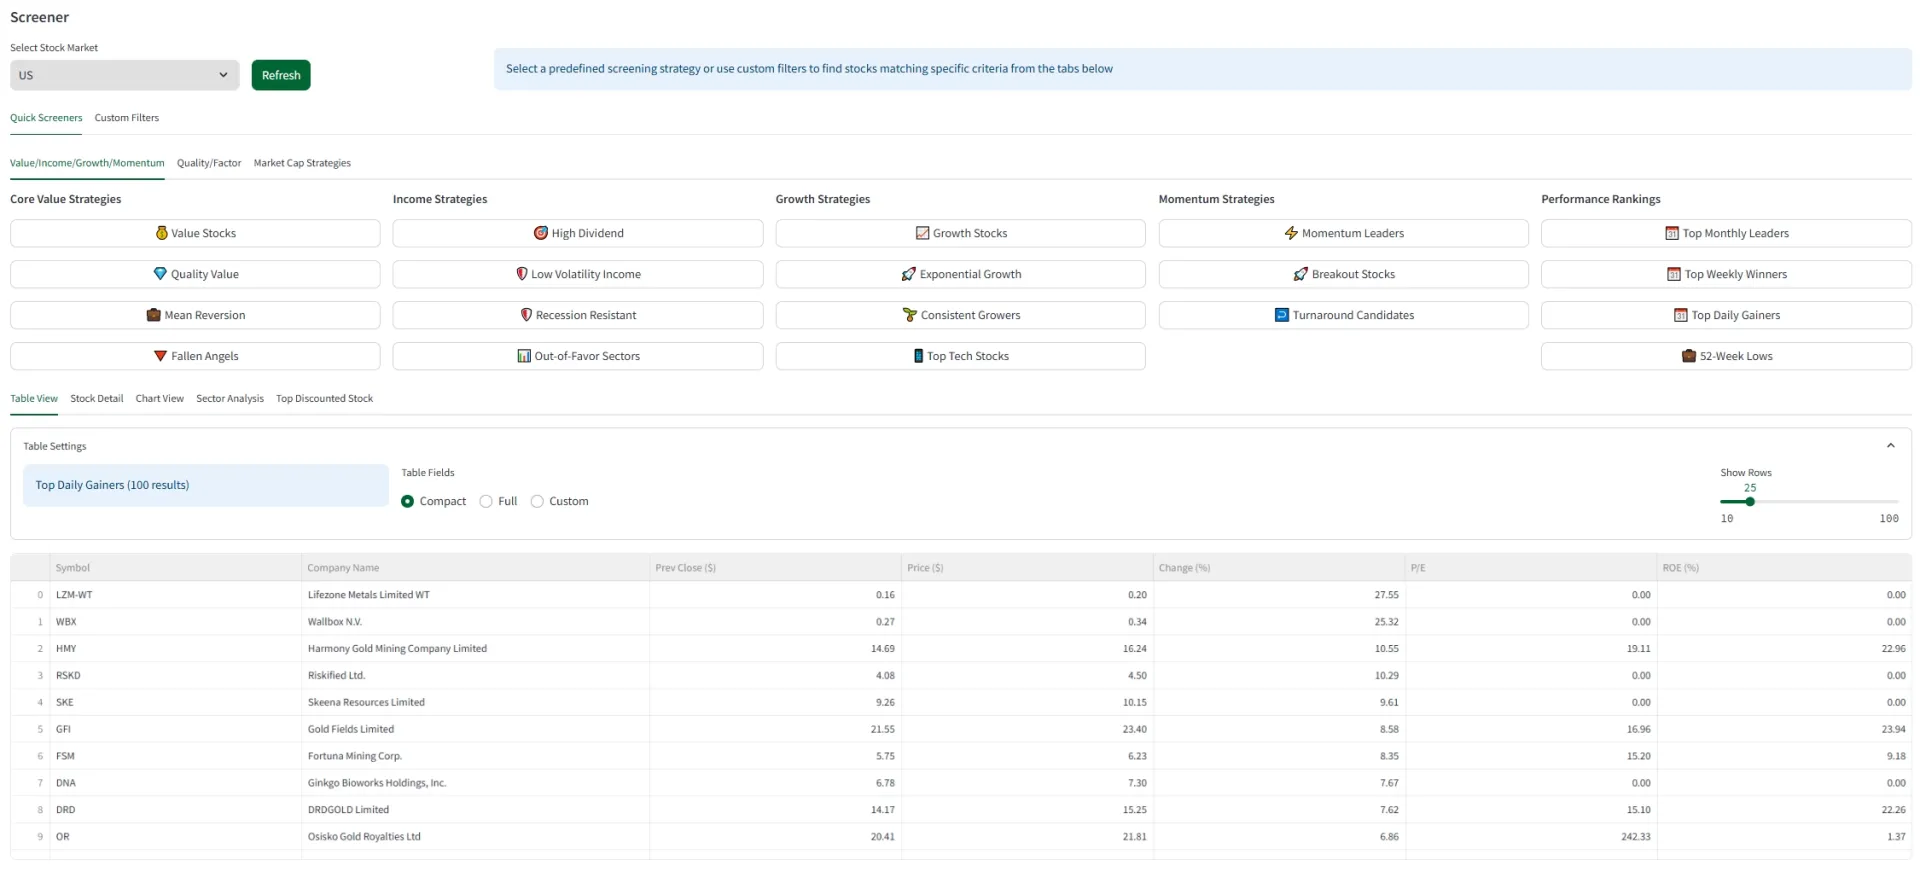This screenshot has height=872, width=1920.
Task: Select the Compact table fields option
Action: pos(408,502)
